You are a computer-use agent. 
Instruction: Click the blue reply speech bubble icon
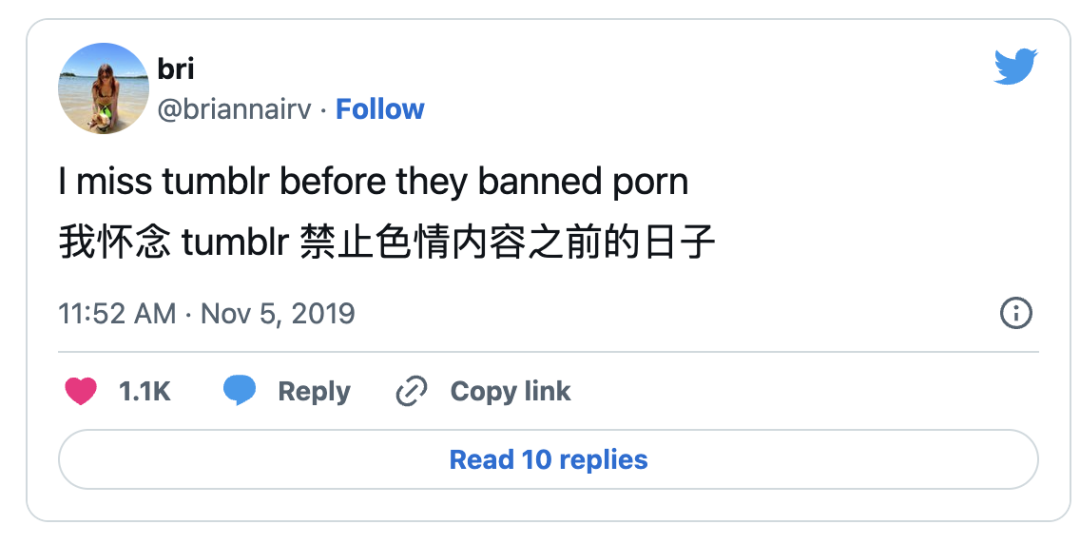pyautogui.click(x=240, y=390)
